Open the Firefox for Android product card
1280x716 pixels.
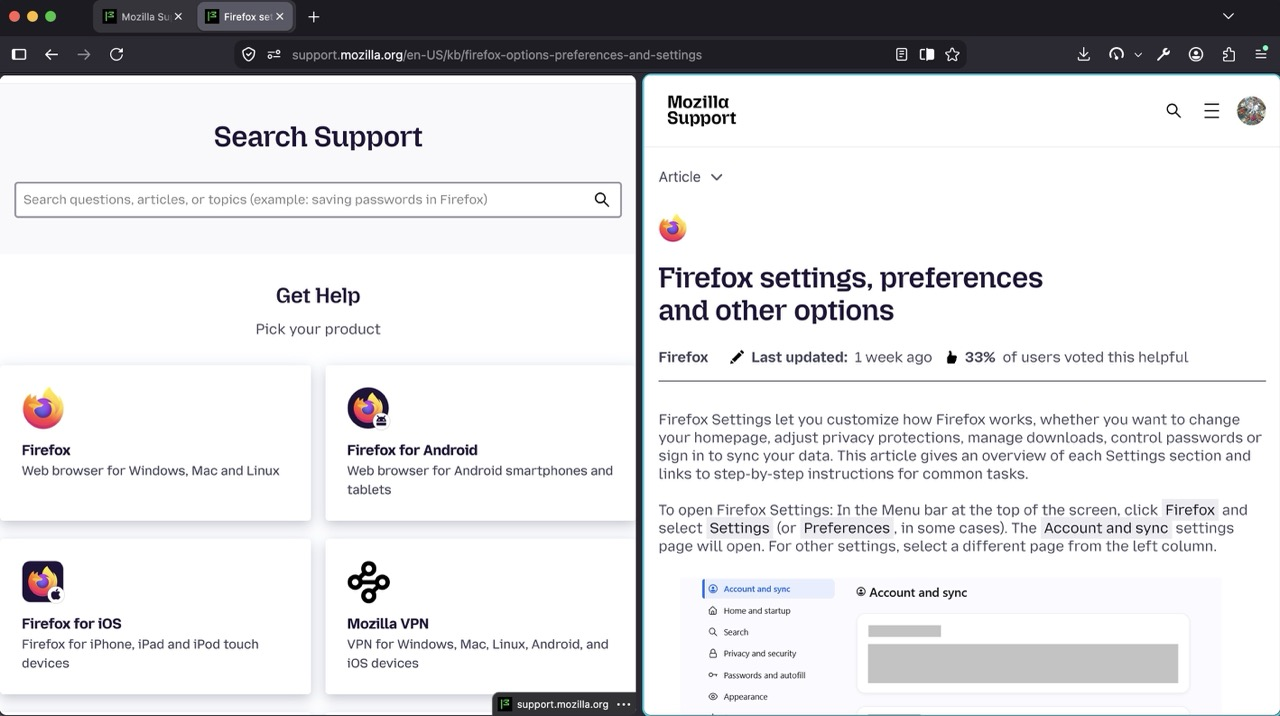[480, 442]
